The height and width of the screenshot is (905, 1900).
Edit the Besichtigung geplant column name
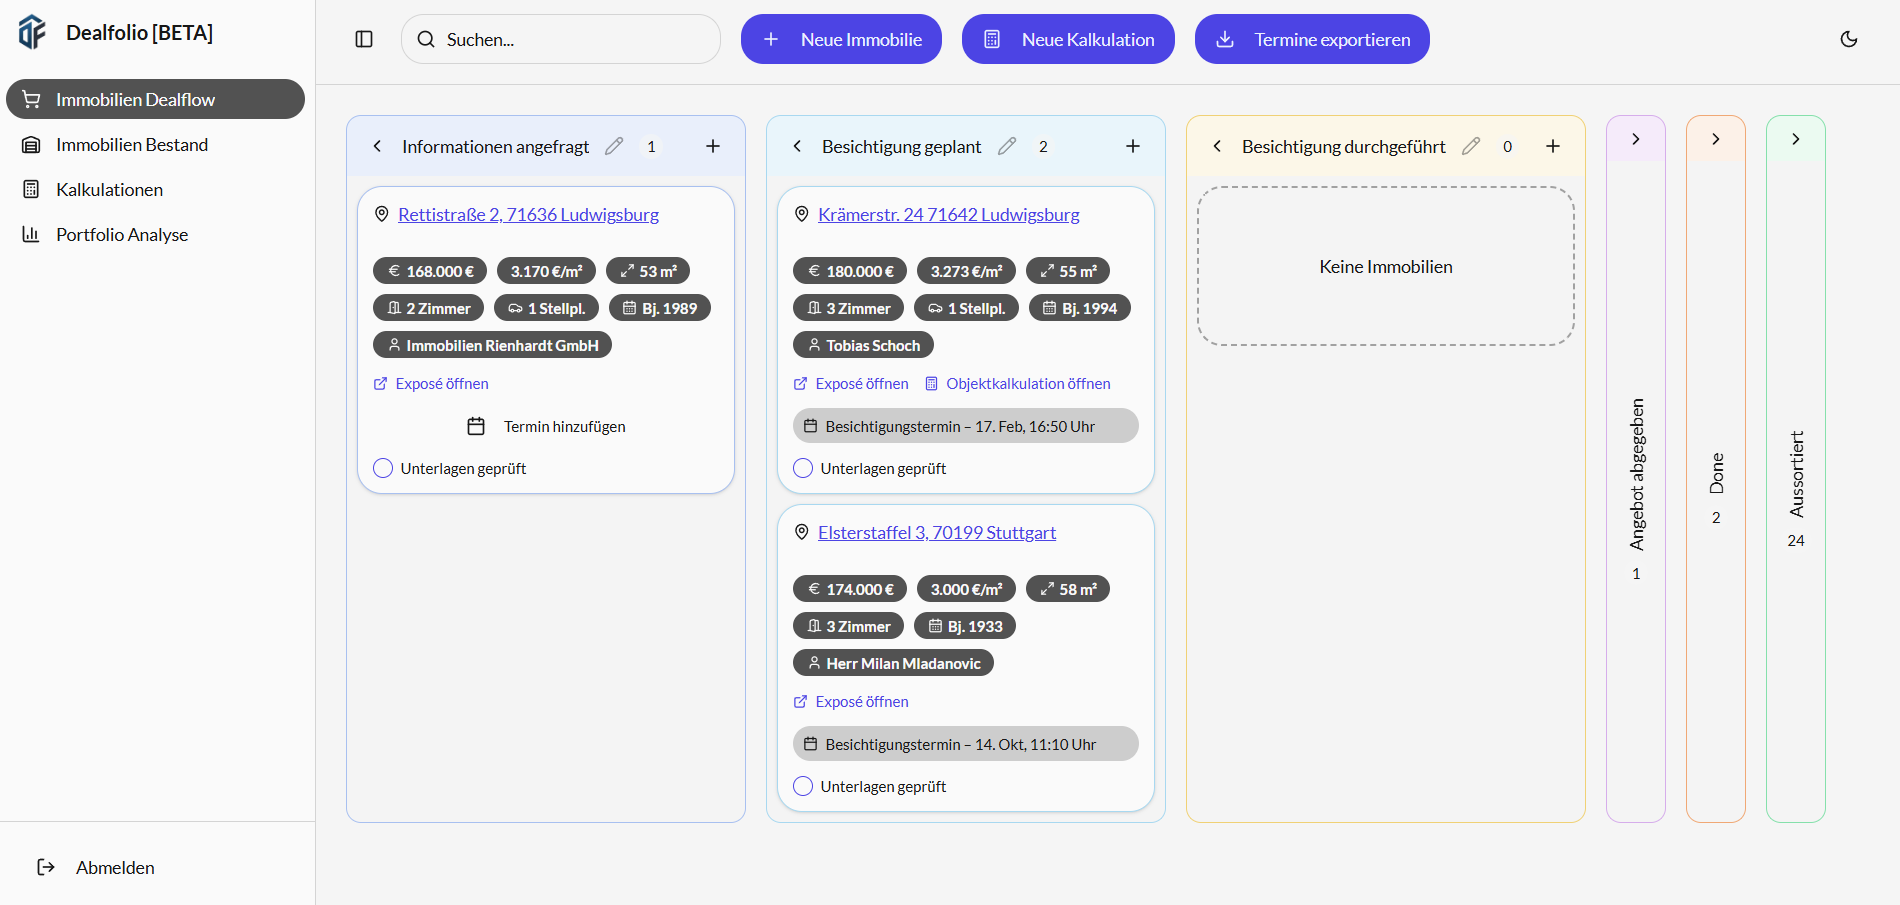(1007, 146)
